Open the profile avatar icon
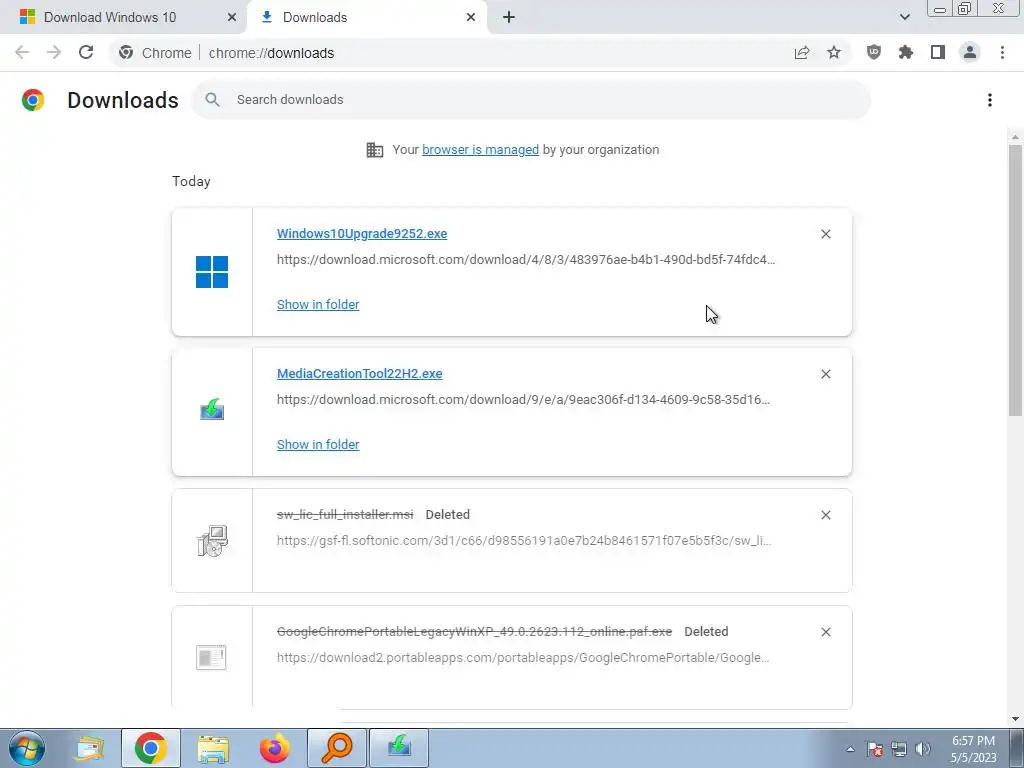Viewport: 1024px width, 768px height. tap(970, 52)
